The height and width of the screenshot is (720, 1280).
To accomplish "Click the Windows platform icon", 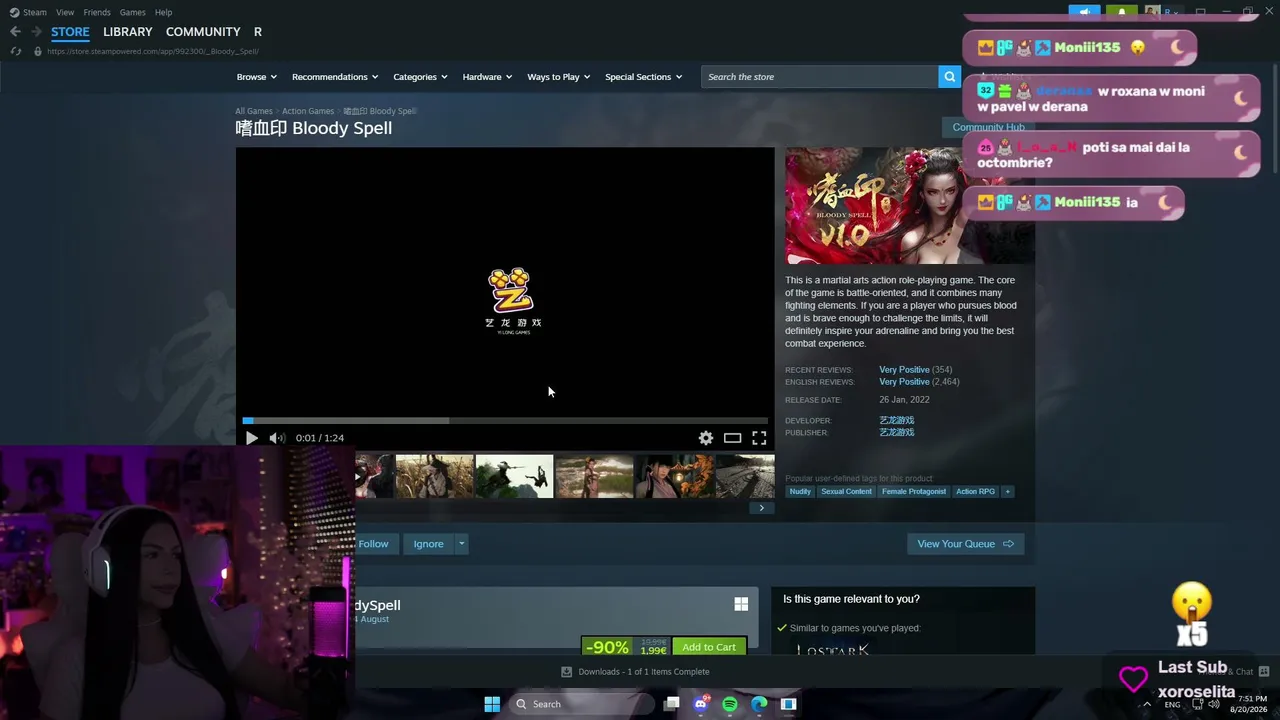I will pyautogui.click(x=741, y=604).
